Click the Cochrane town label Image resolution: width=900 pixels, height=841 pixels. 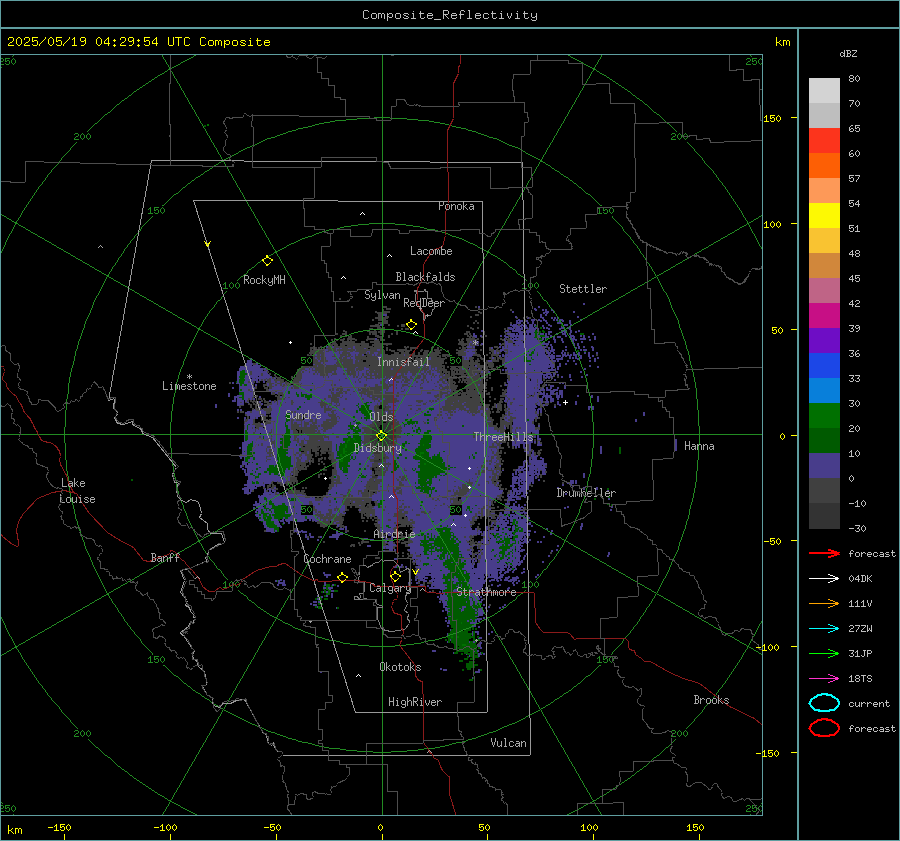(327, 559)
